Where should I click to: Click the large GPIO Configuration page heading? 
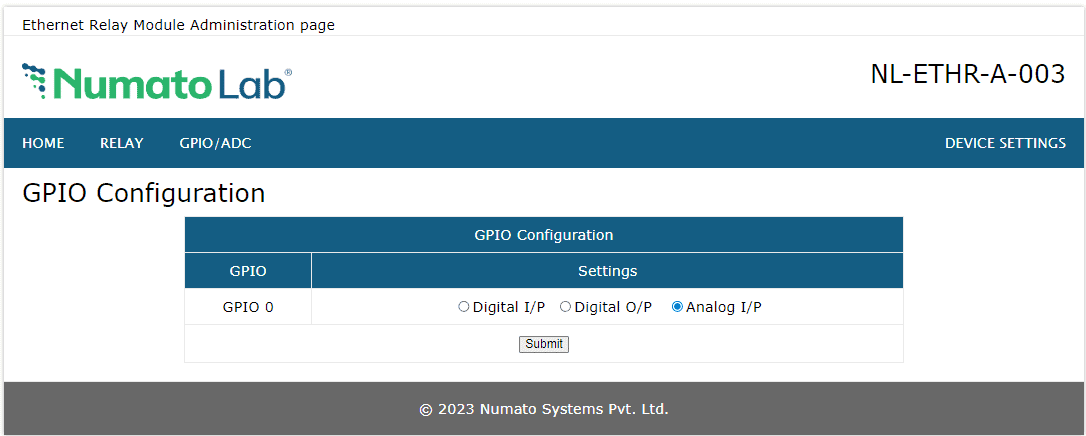pyautogui.click(x=143, y=193)
